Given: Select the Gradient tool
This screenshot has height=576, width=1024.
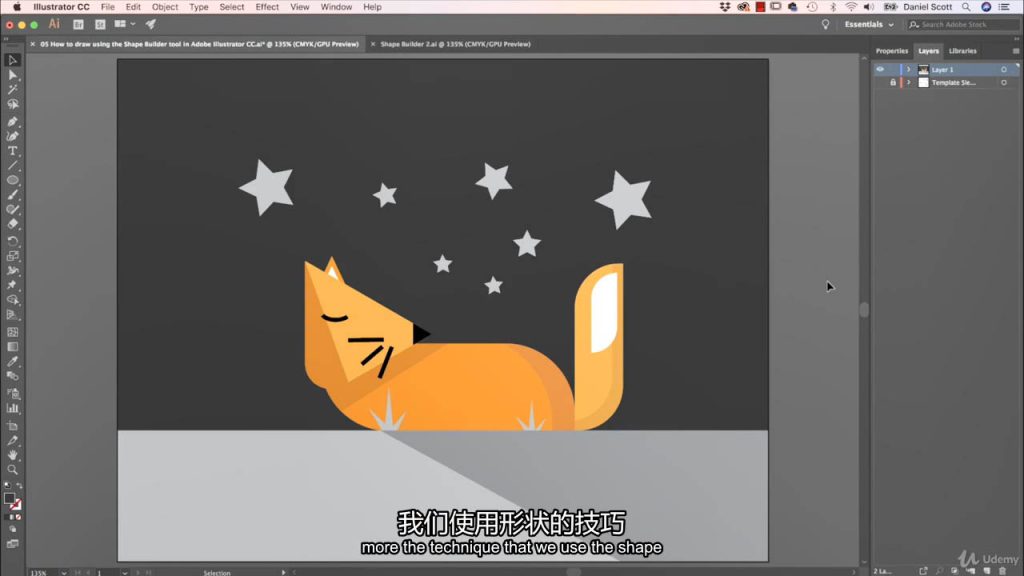Looking at the screenshot, I should [x=12, y=347].
